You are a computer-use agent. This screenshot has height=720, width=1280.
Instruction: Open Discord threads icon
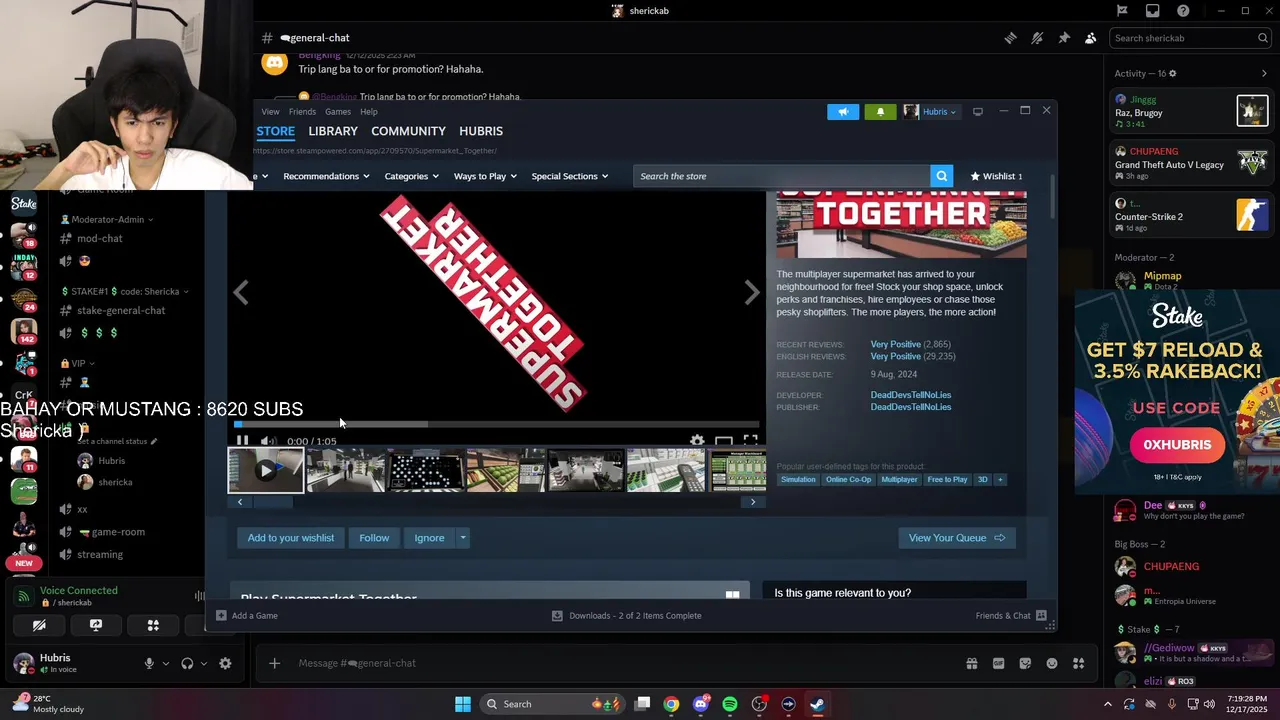point(1010,38)
